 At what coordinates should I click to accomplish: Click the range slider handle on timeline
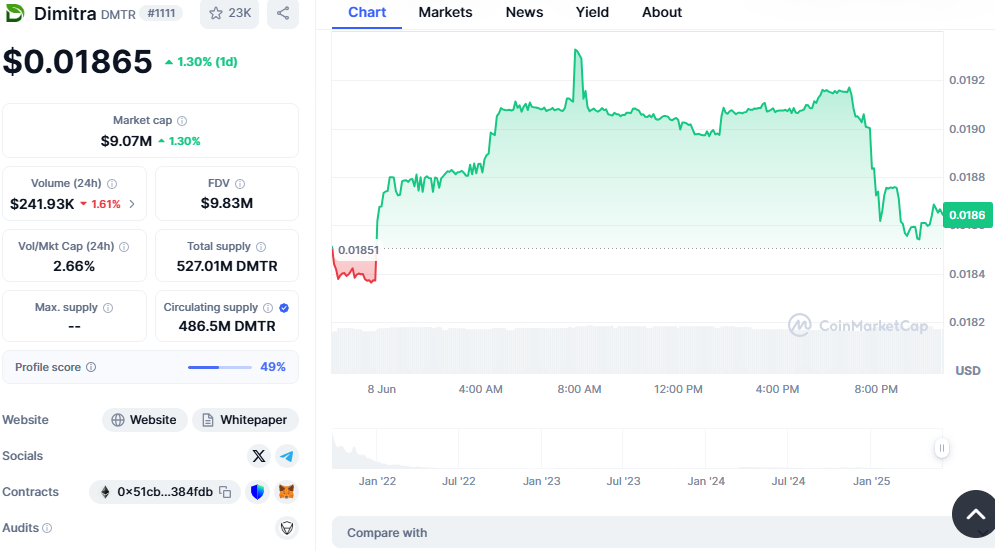[942, 448]
